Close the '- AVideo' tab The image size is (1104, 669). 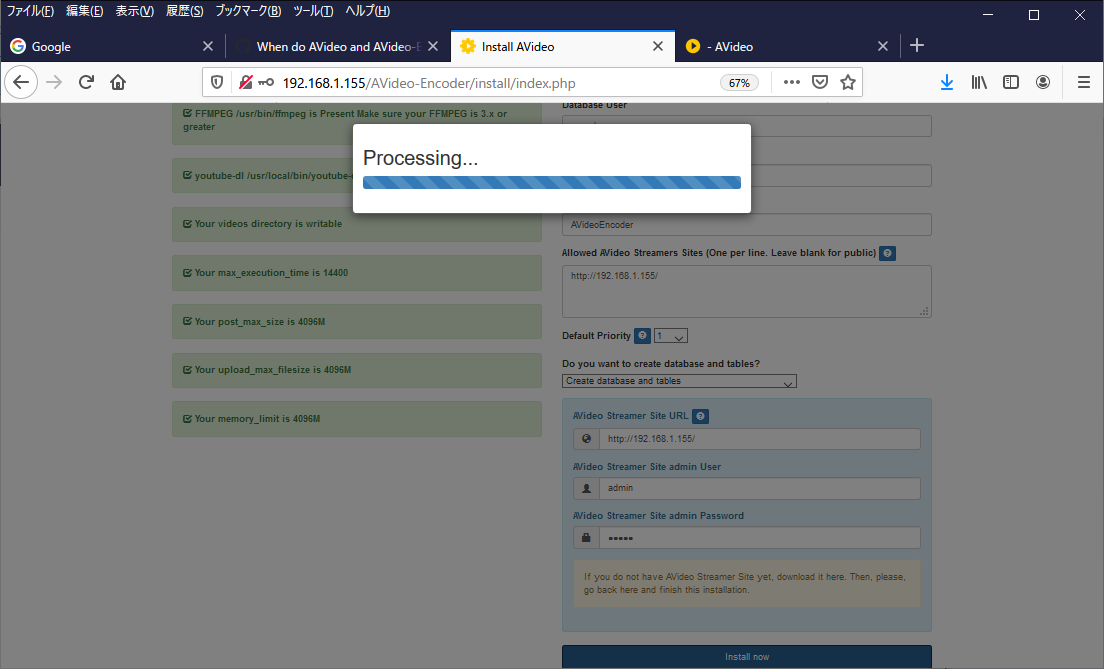[x=883, y=46]
